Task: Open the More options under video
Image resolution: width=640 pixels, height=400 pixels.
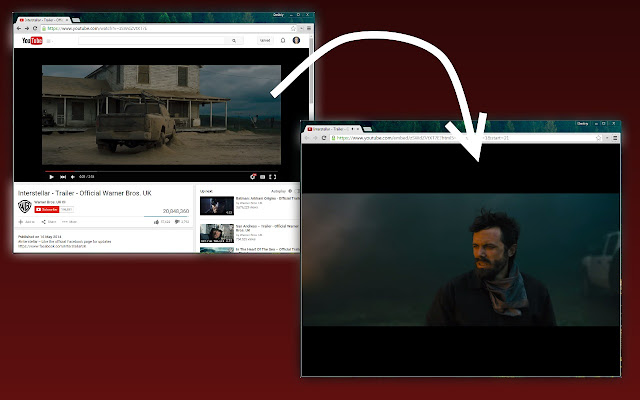Action: [x=69, y=222]
